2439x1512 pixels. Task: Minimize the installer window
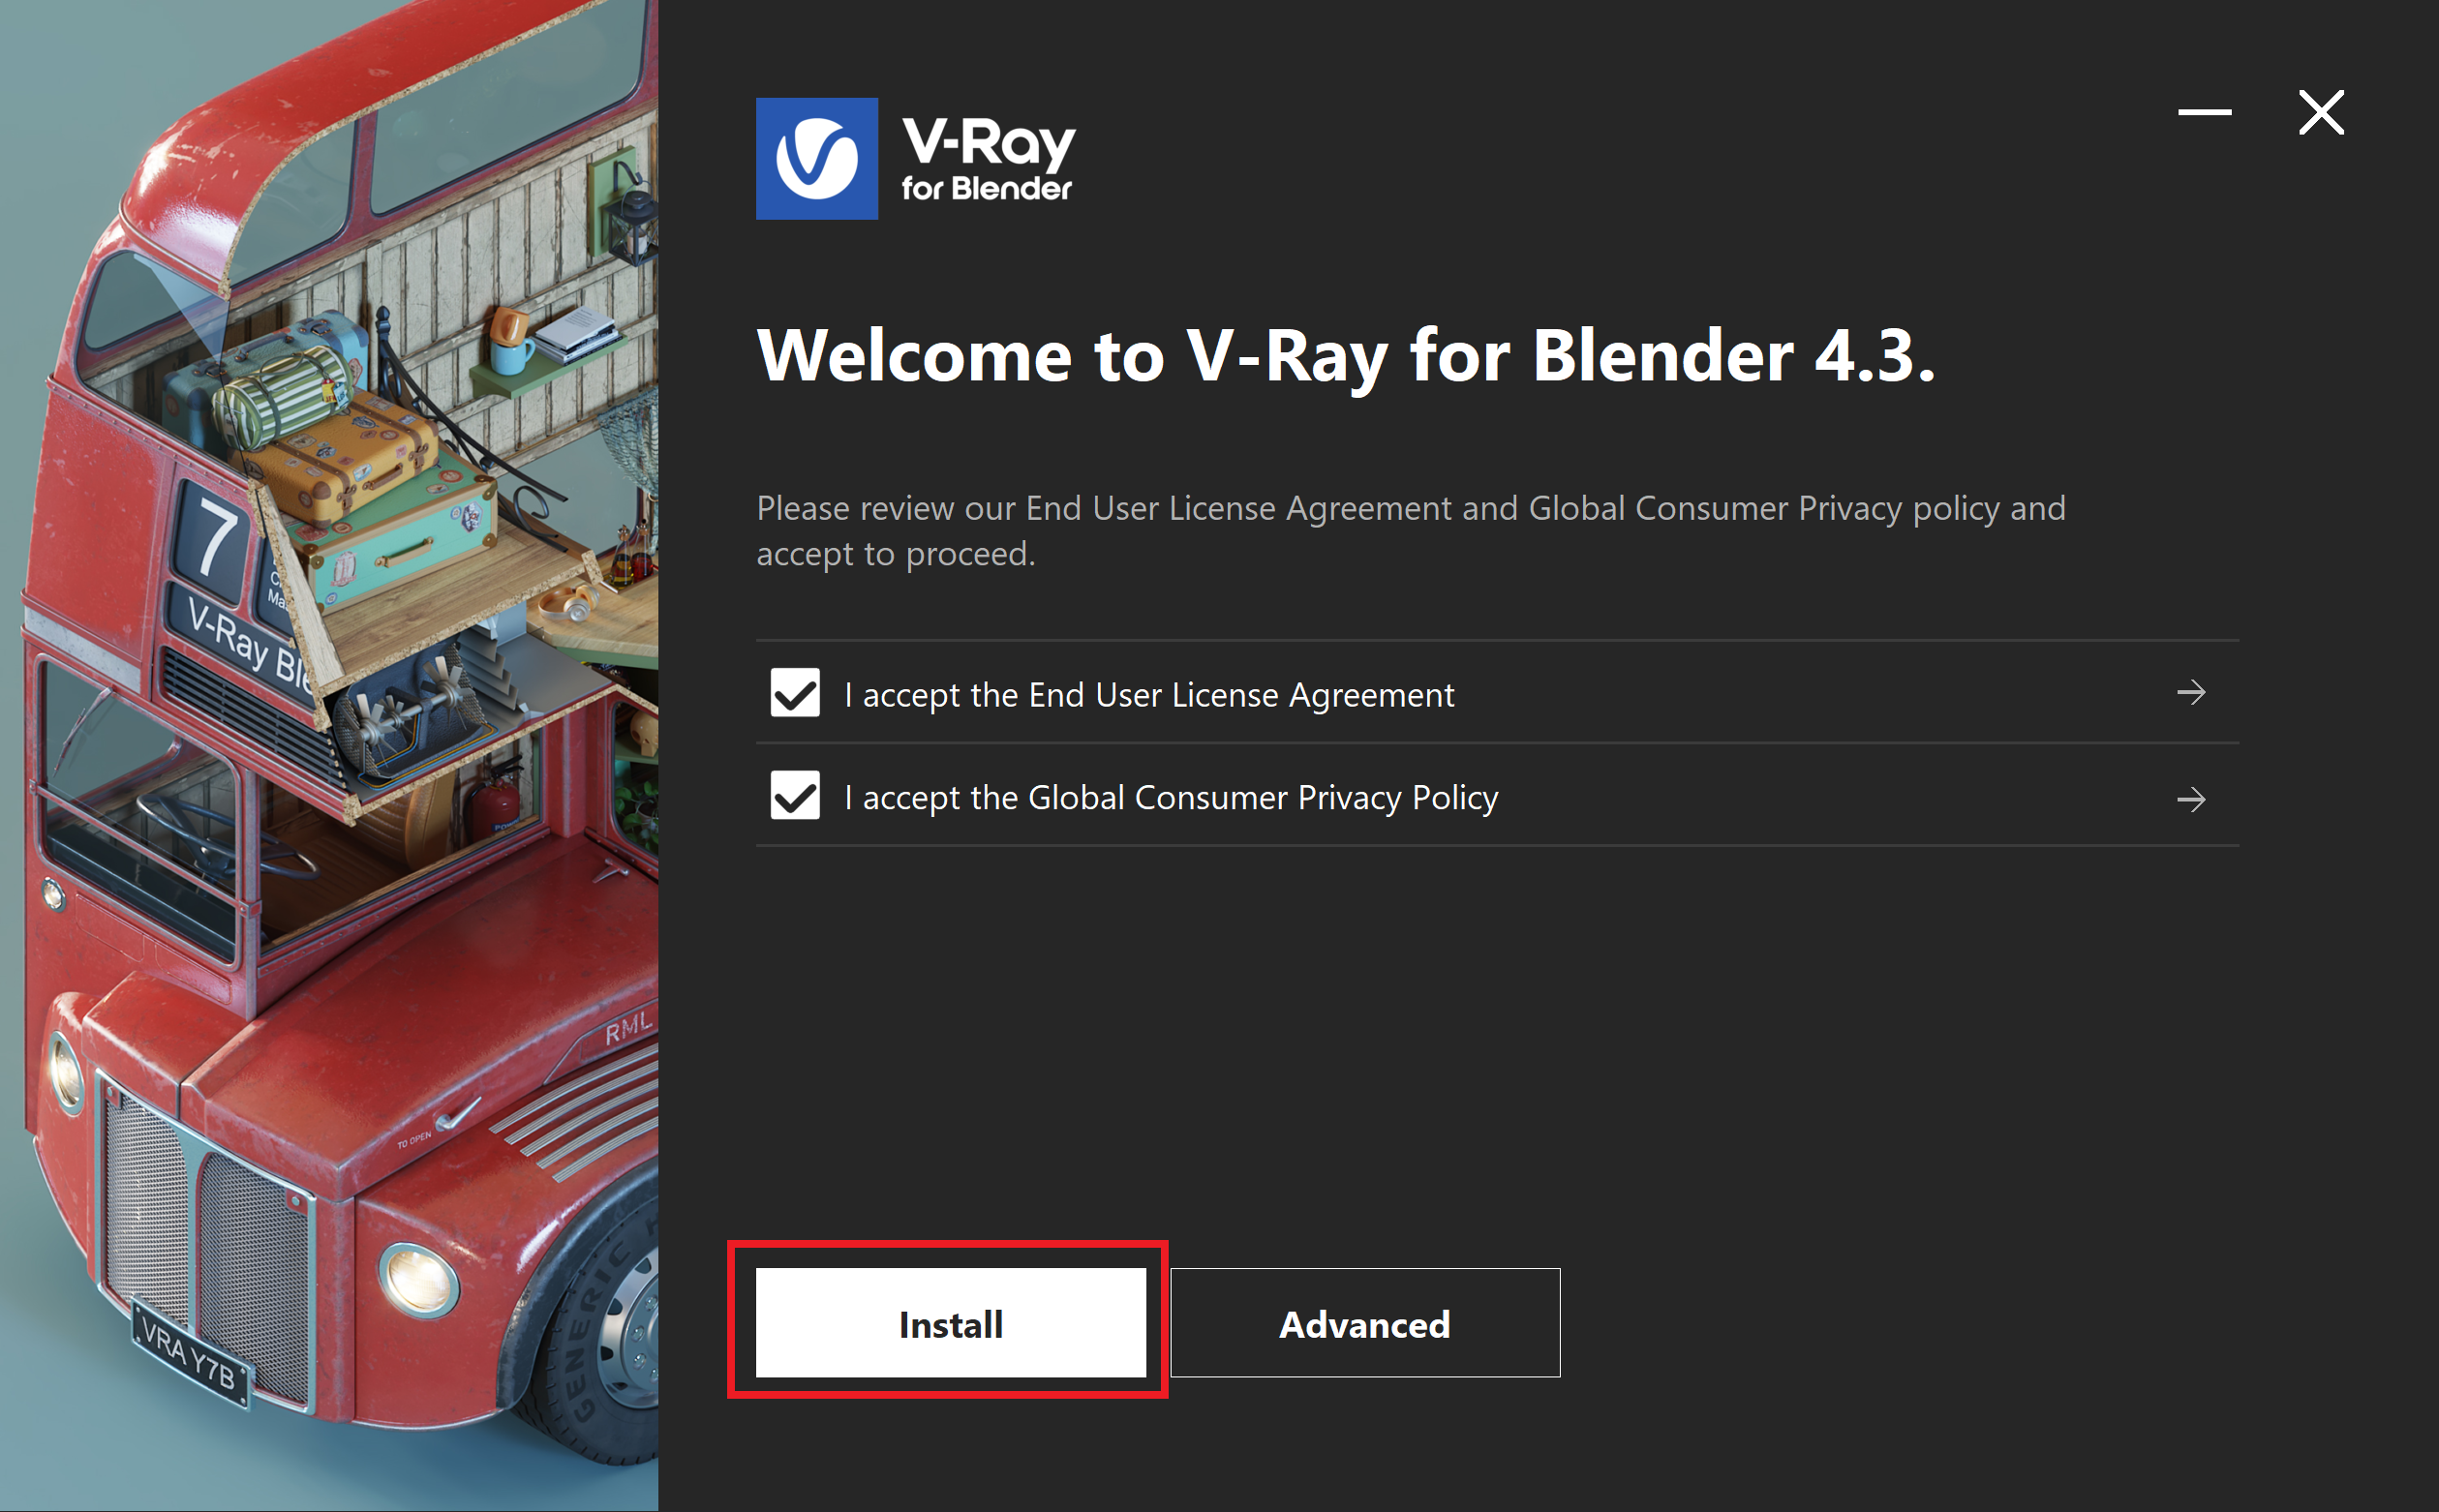[2204, 112]
